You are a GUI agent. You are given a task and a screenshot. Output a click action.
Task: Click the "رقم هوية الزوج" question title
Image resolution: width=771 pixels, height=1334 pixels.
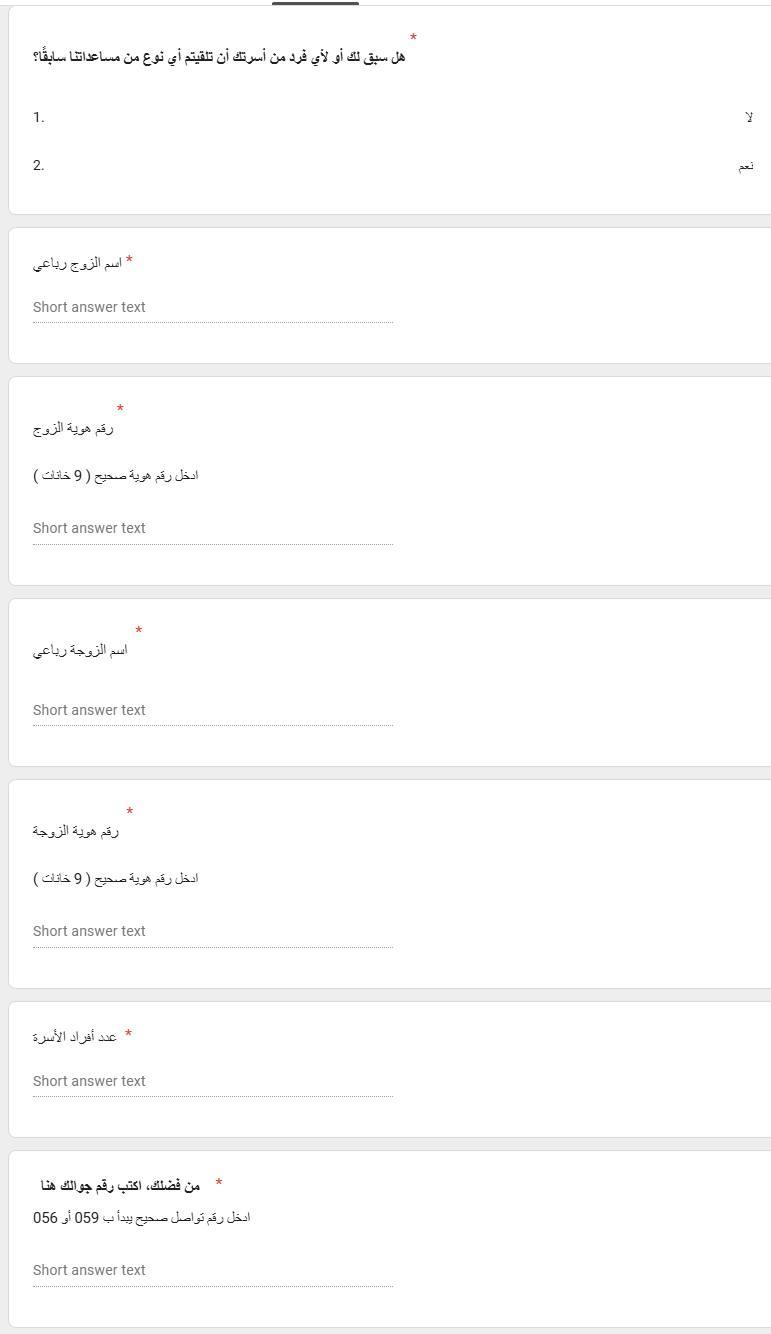pos(73,429)
